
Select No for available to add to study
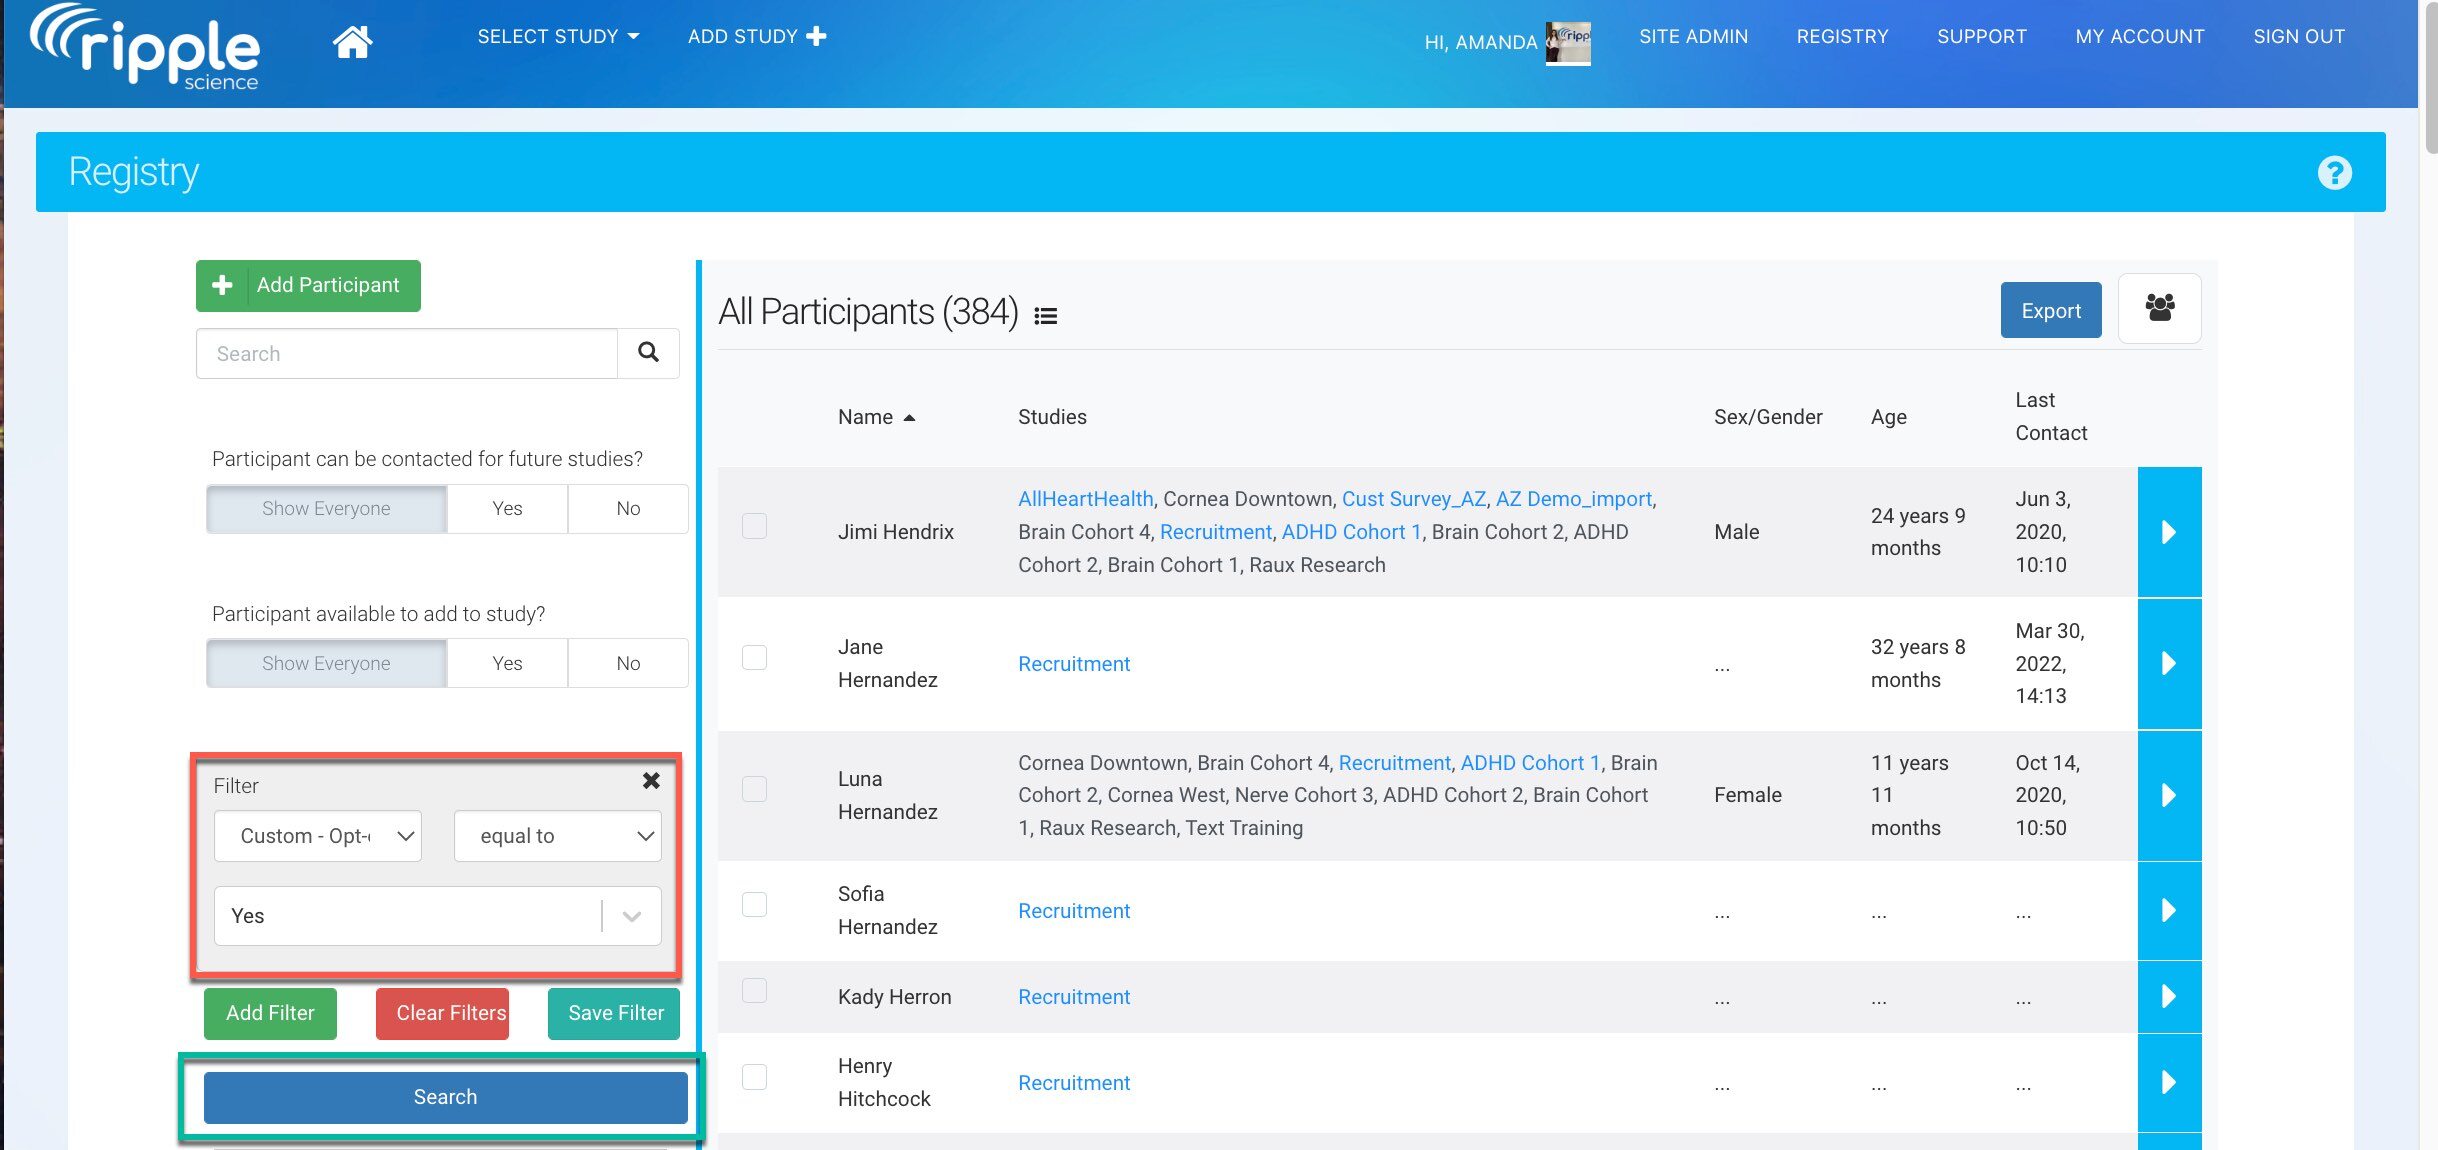point(628,664)
